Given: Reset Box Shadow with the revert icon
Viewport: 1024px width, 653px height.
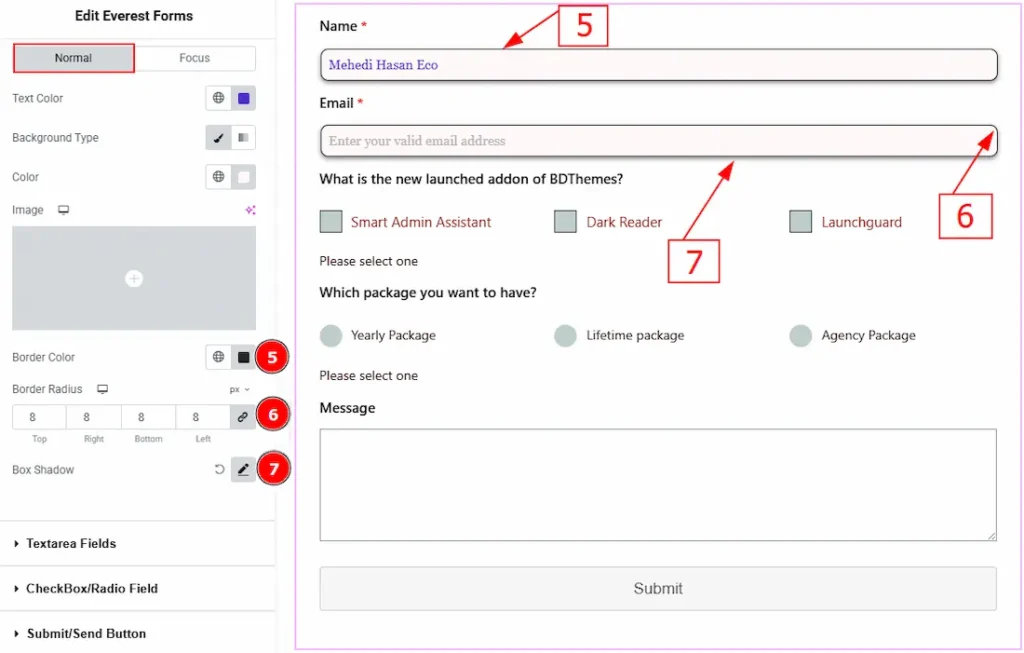Looking at the screenshot, I should click(219, 469).
